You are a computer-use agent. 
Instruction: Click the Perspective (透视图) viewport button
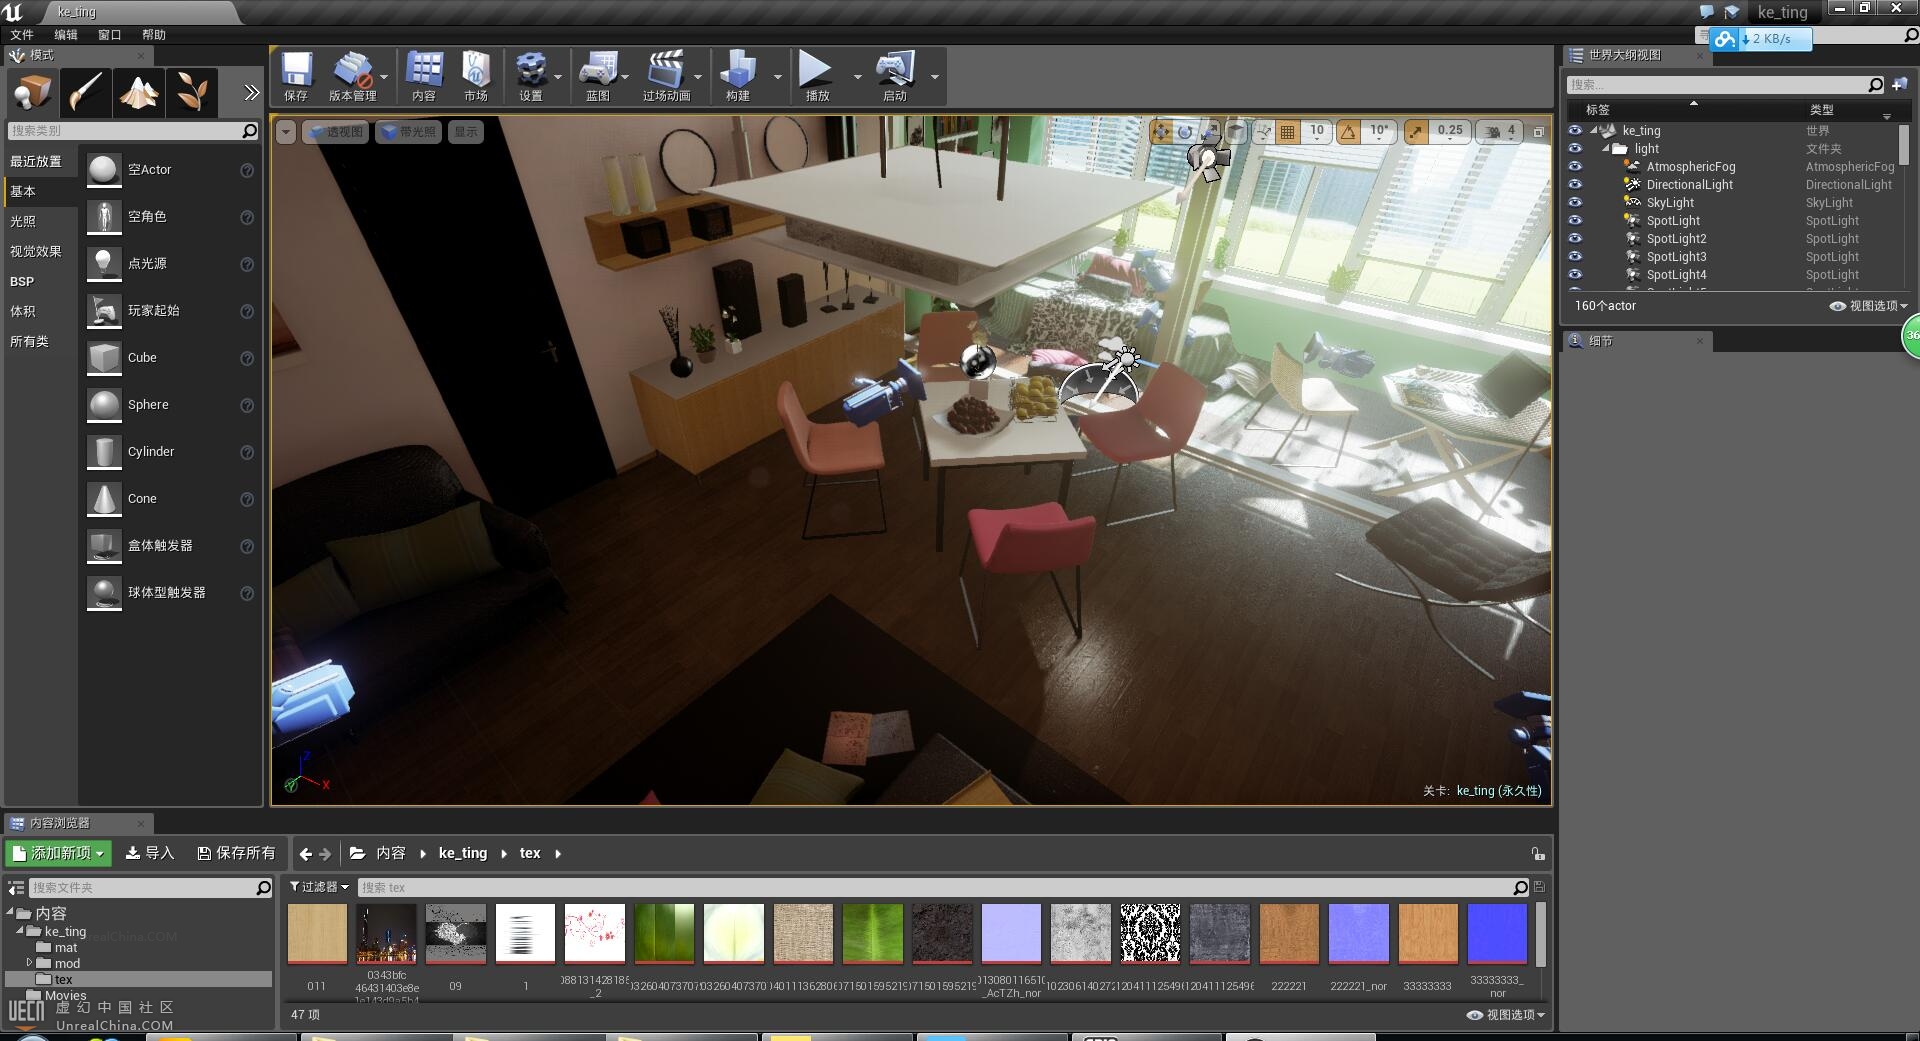click(335, 132)
